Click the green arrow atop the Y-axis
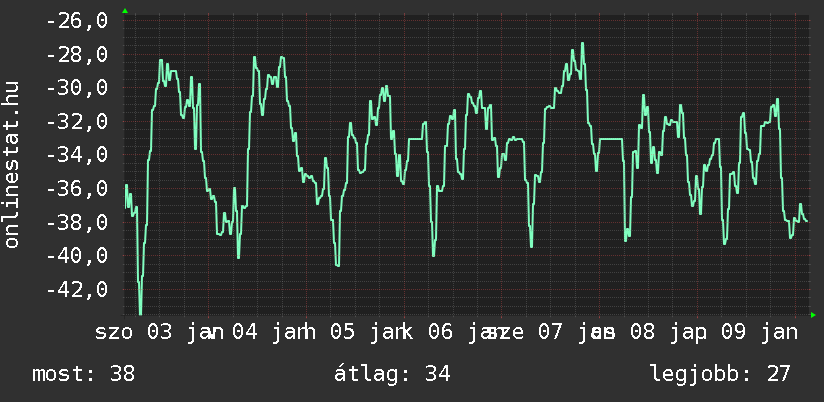The image size is (824, 402). pyautogui.click(x=124, y=11)
